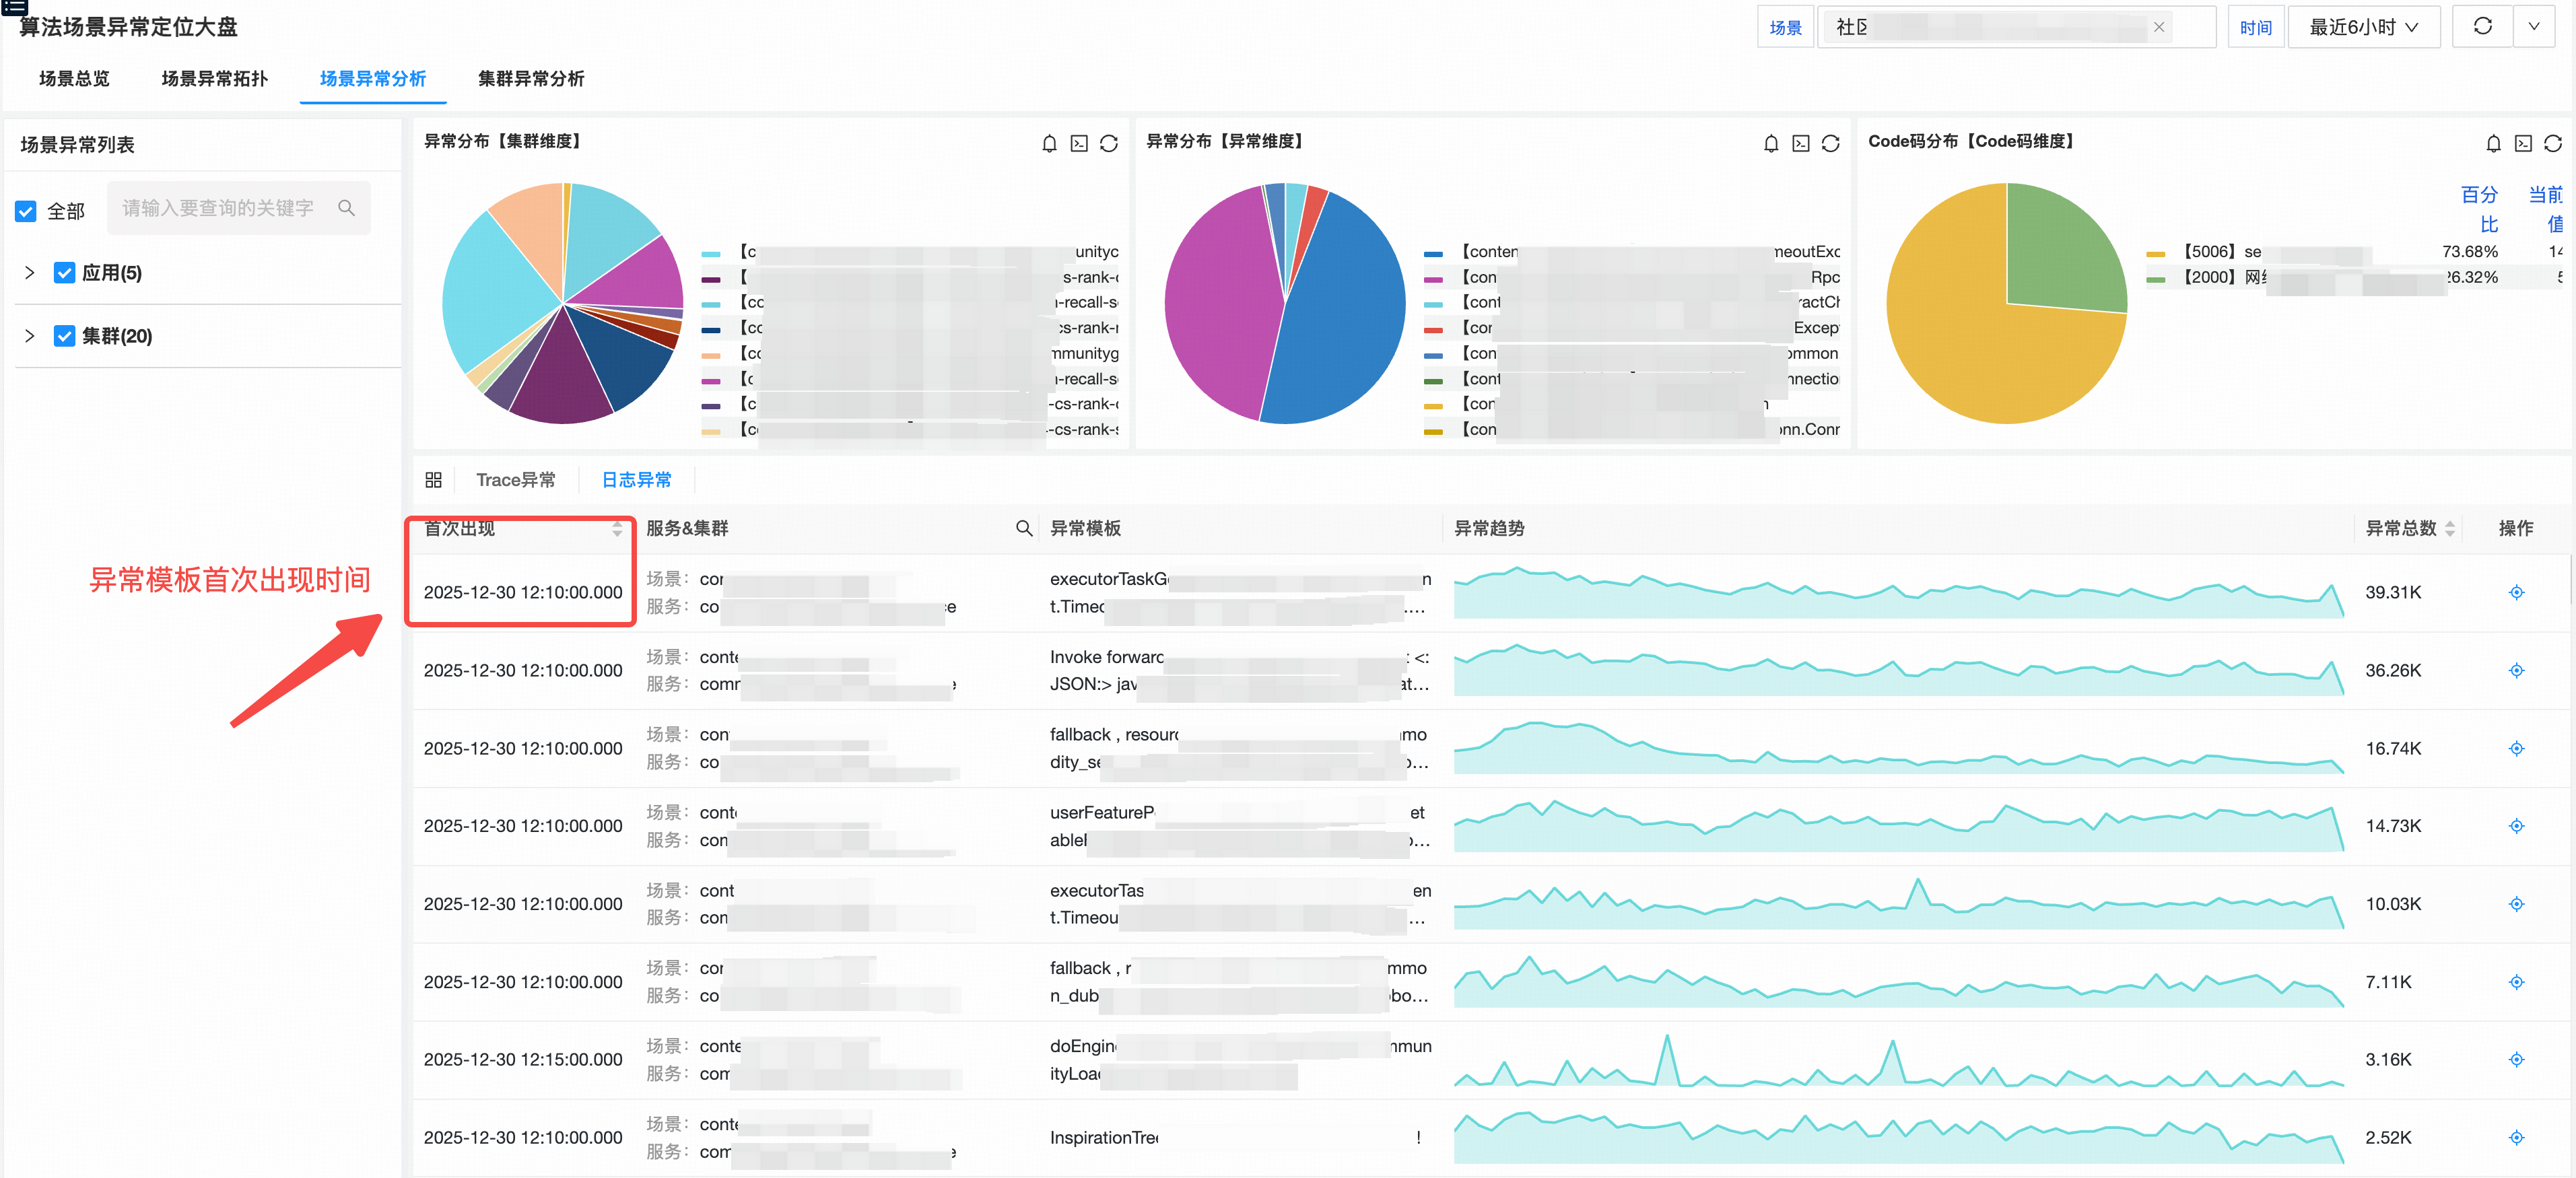Expand the 应用(5) tree node
The width and height of the screenshot is (2576, 1178).
pyautogui.click(x=29, y=273)
